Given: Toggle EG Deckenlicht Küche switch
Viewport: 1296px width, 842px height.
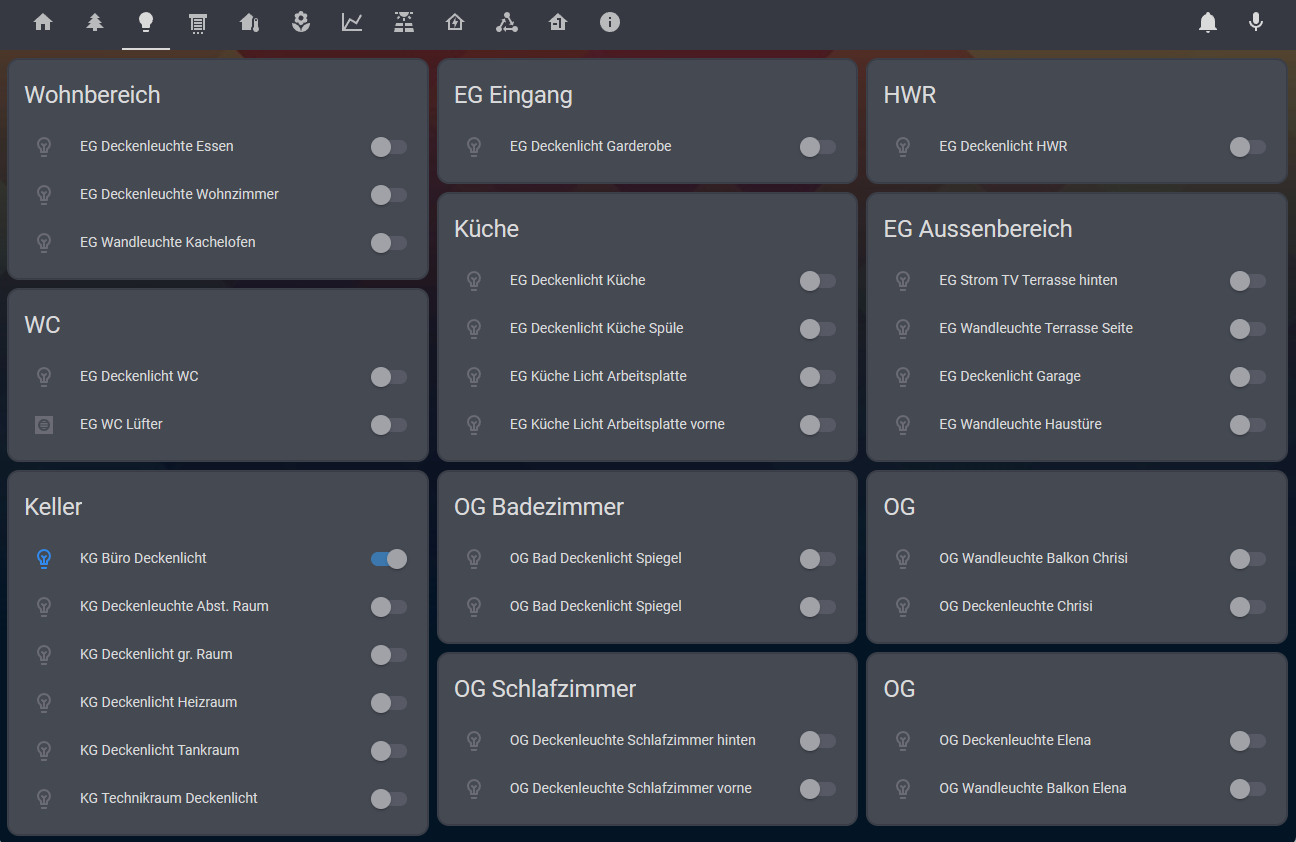Looking at the screenshot, I should tap(818, 281).
